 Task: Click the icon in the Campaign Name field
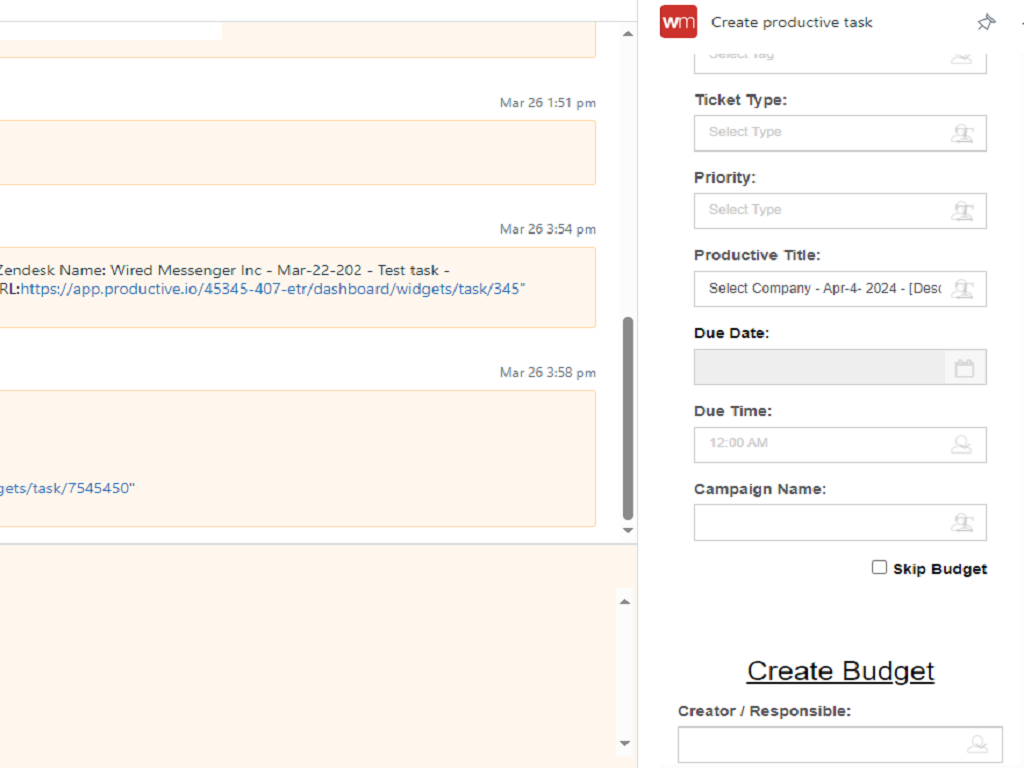point(962,522)
